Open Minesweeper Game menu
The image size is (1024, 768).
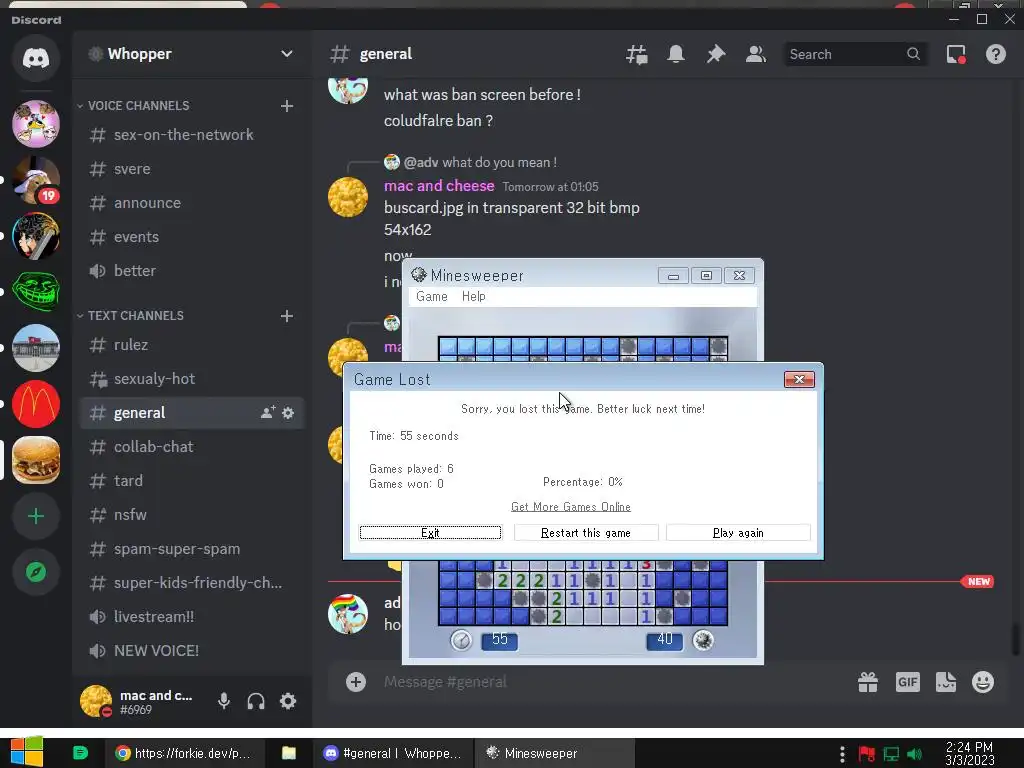click(432, 296)
